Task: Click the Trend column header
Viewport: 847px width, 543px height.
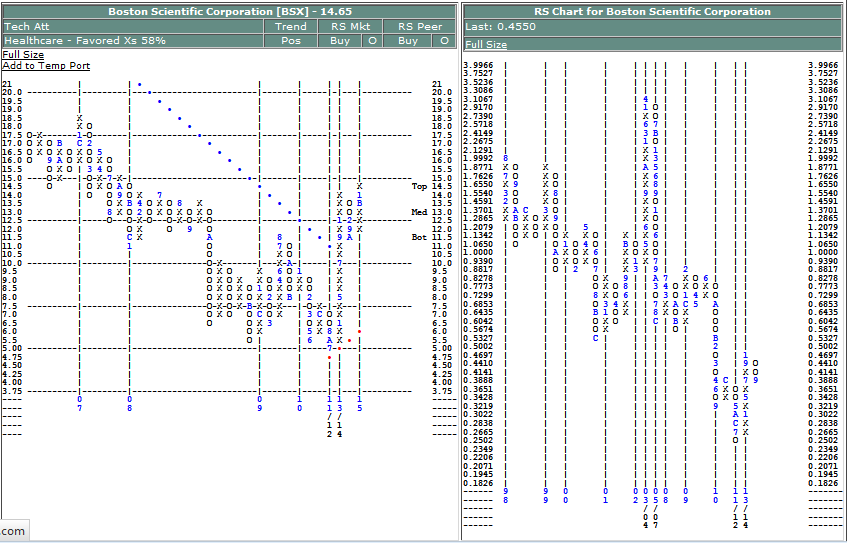Action: tap(291, 26)
